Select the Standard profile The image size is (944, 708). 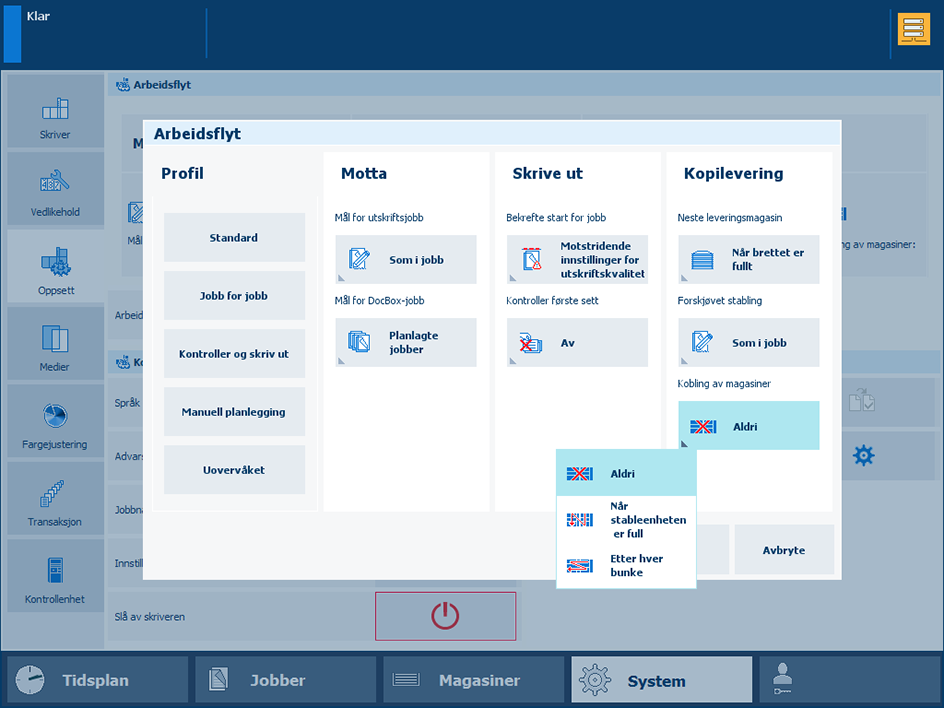pos(234,237)
